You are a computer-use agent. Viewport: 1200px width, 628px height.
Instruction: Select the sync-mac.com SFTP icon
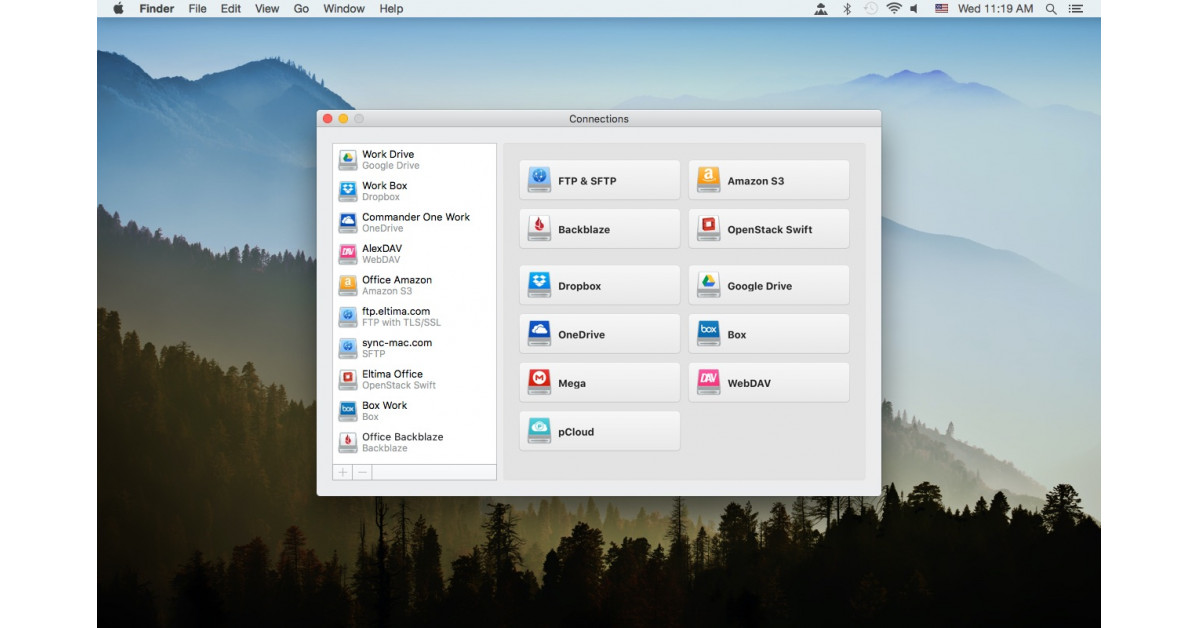tap(348, 348)
